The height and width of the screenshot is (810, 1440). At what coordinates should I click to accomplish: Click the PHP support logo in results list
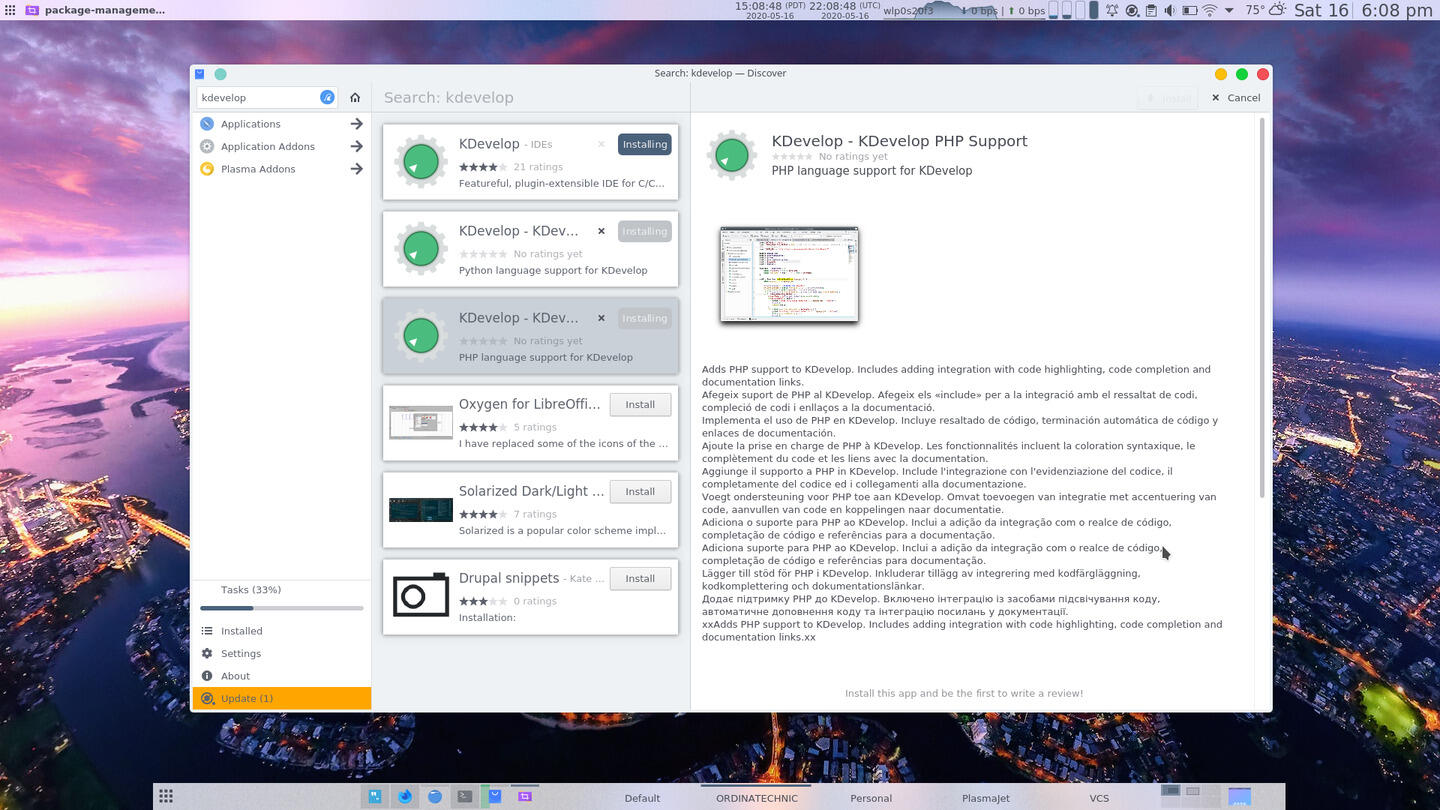point(420,336)
